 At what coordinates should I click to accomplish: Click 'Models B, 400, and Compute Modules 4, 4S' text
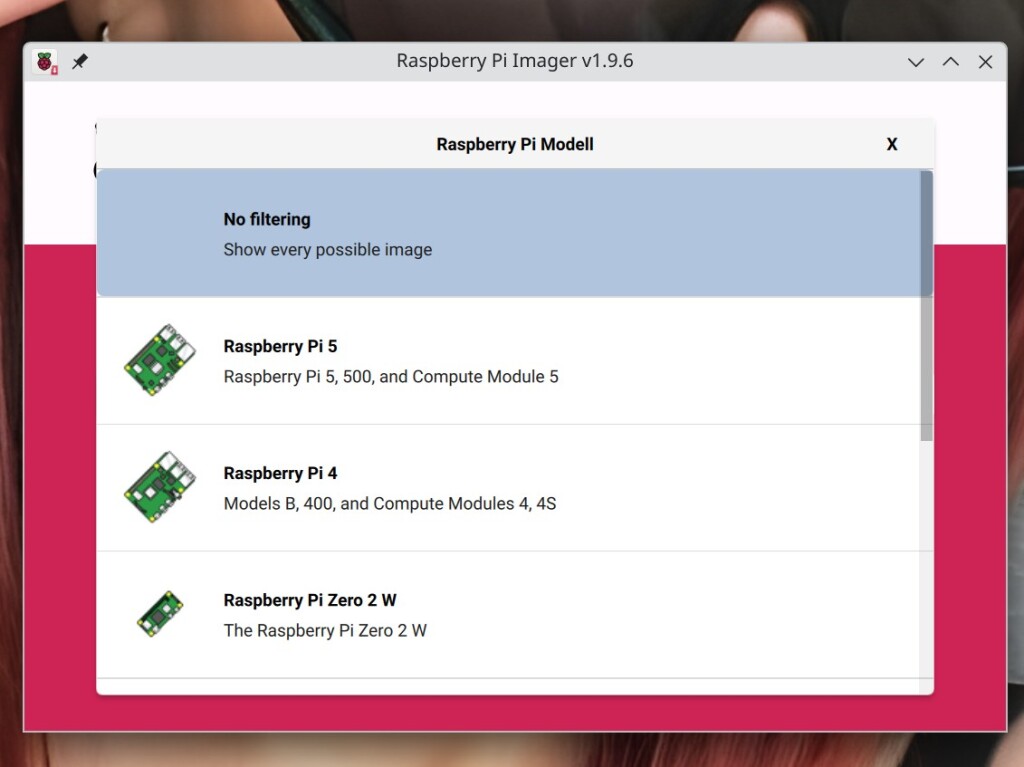pyautogui.click(x=390, y=503)
